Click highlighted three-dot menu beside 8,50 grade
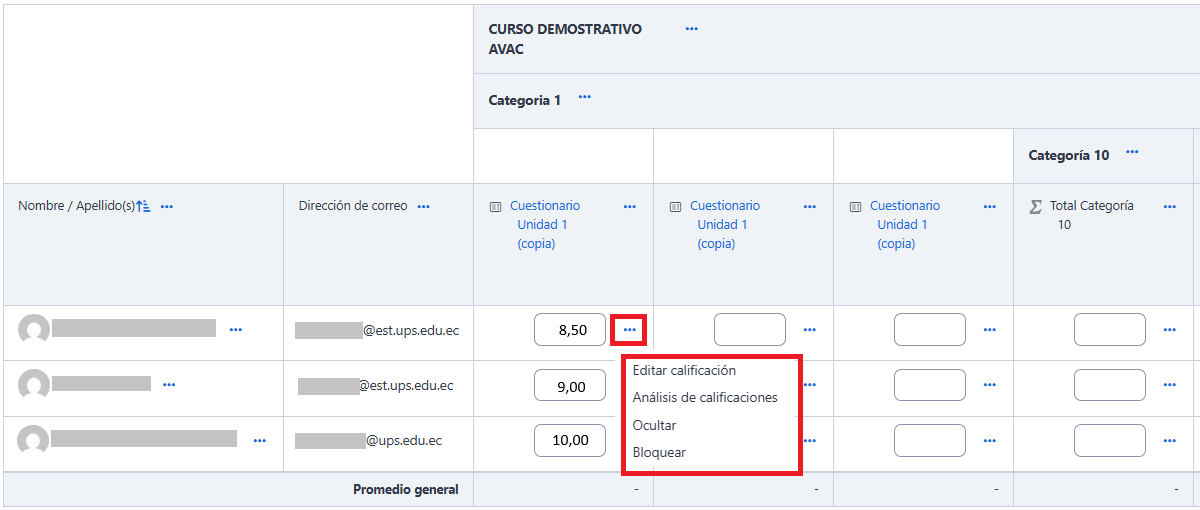 (x=629, y=329)
